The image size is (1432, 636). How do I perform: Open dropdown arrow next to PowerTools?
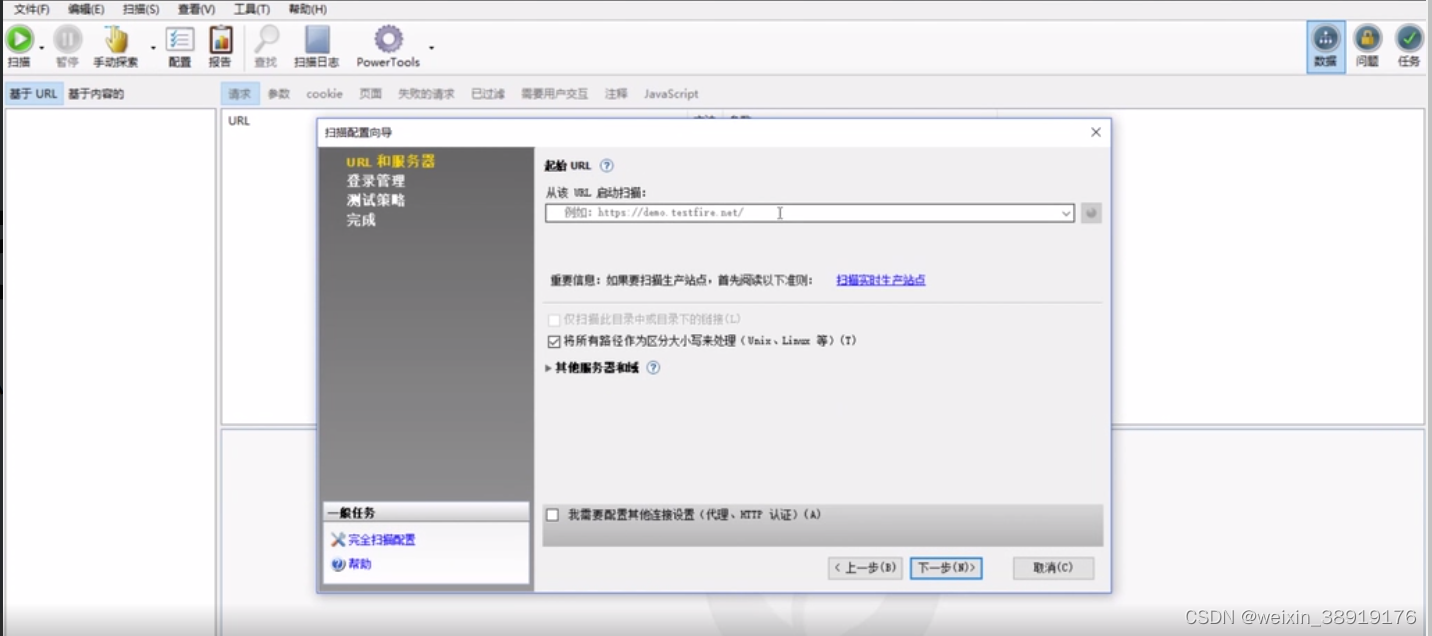431,47
